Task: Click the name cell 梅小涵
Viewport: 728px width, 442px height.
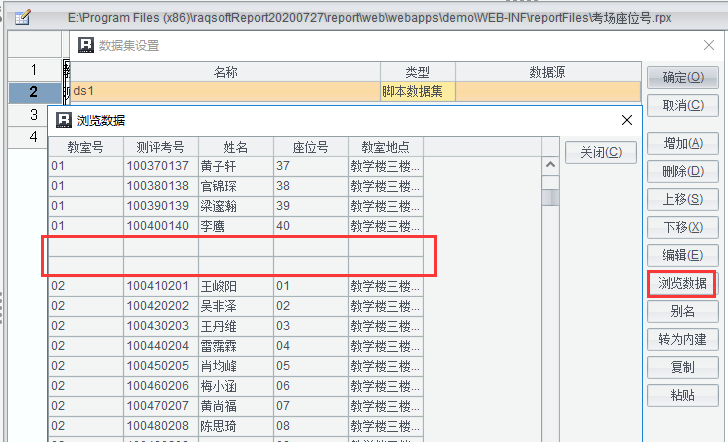Action: (x=236, y=386)
